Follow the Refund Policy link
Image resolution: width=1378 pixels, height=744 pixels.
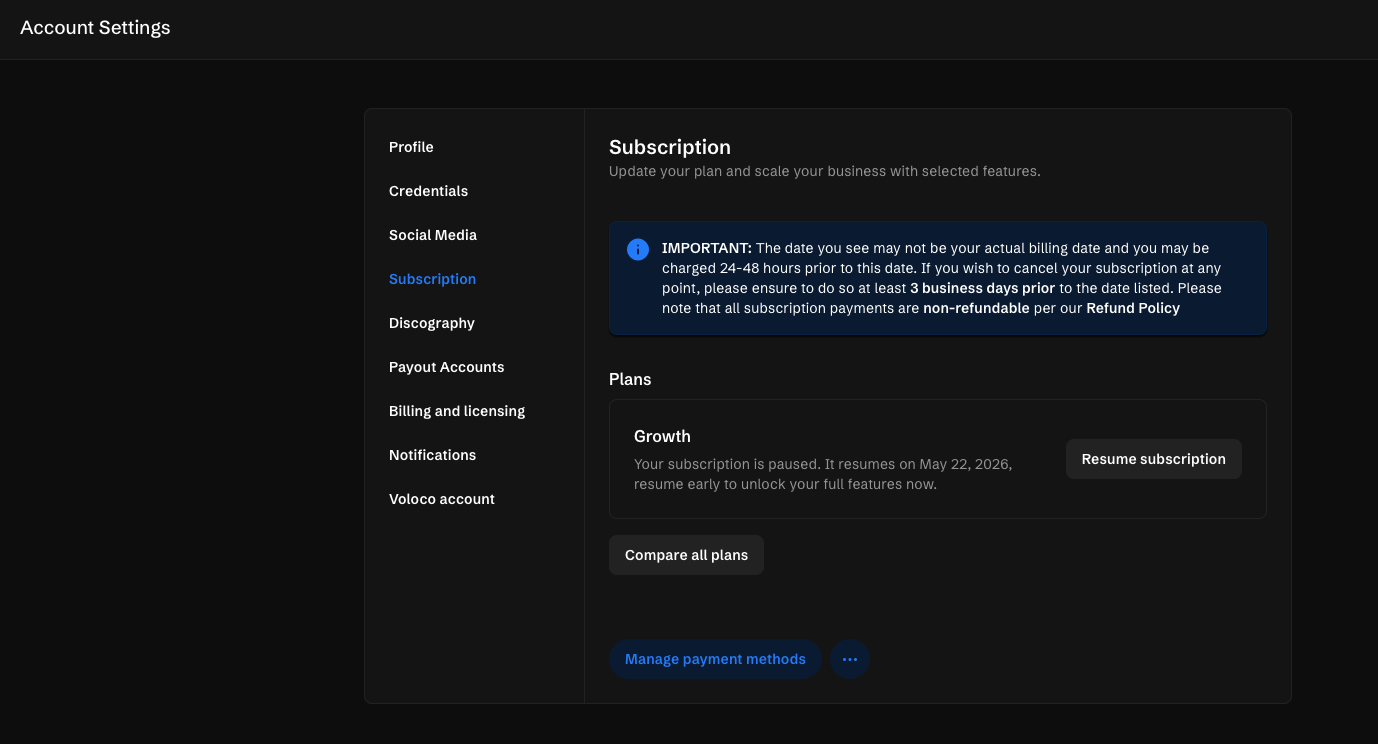(1132, 308)
